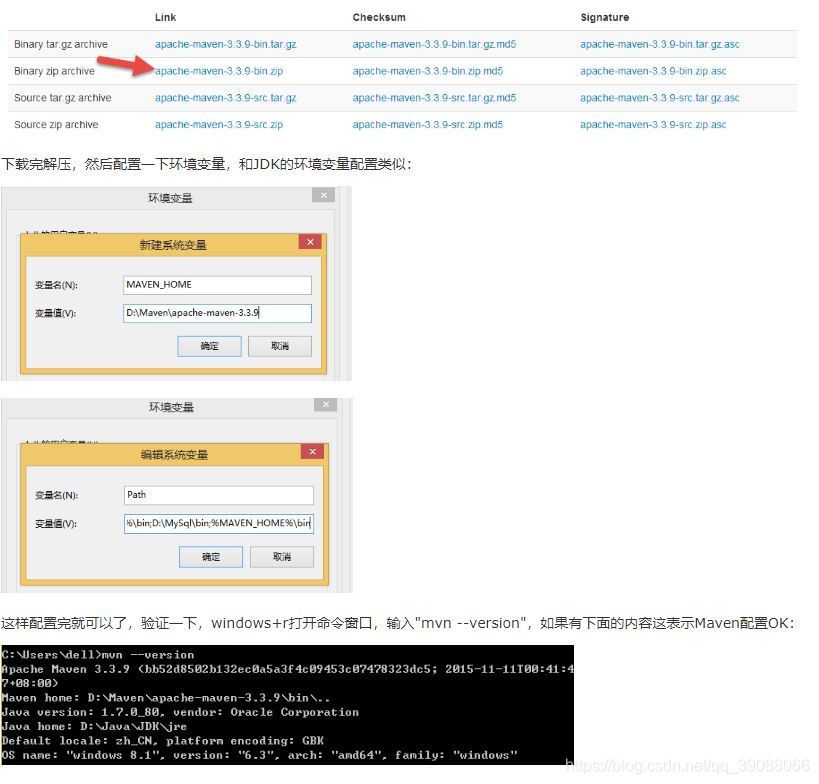Click the Checksum column header

(x=379, y=17)
